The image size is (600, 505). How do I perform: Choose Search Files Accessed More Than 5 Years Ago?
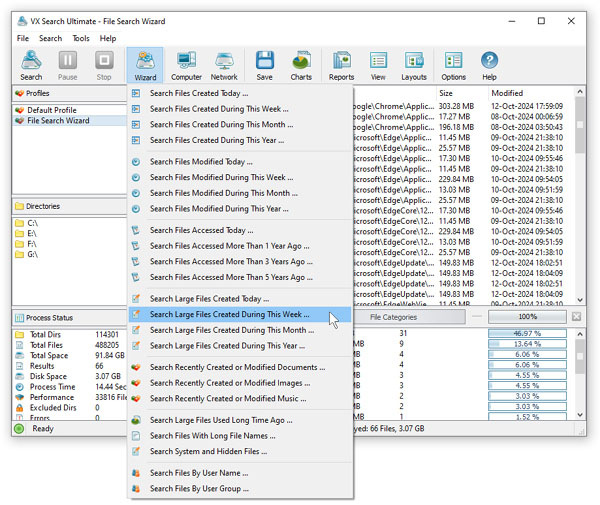(240, 277)
